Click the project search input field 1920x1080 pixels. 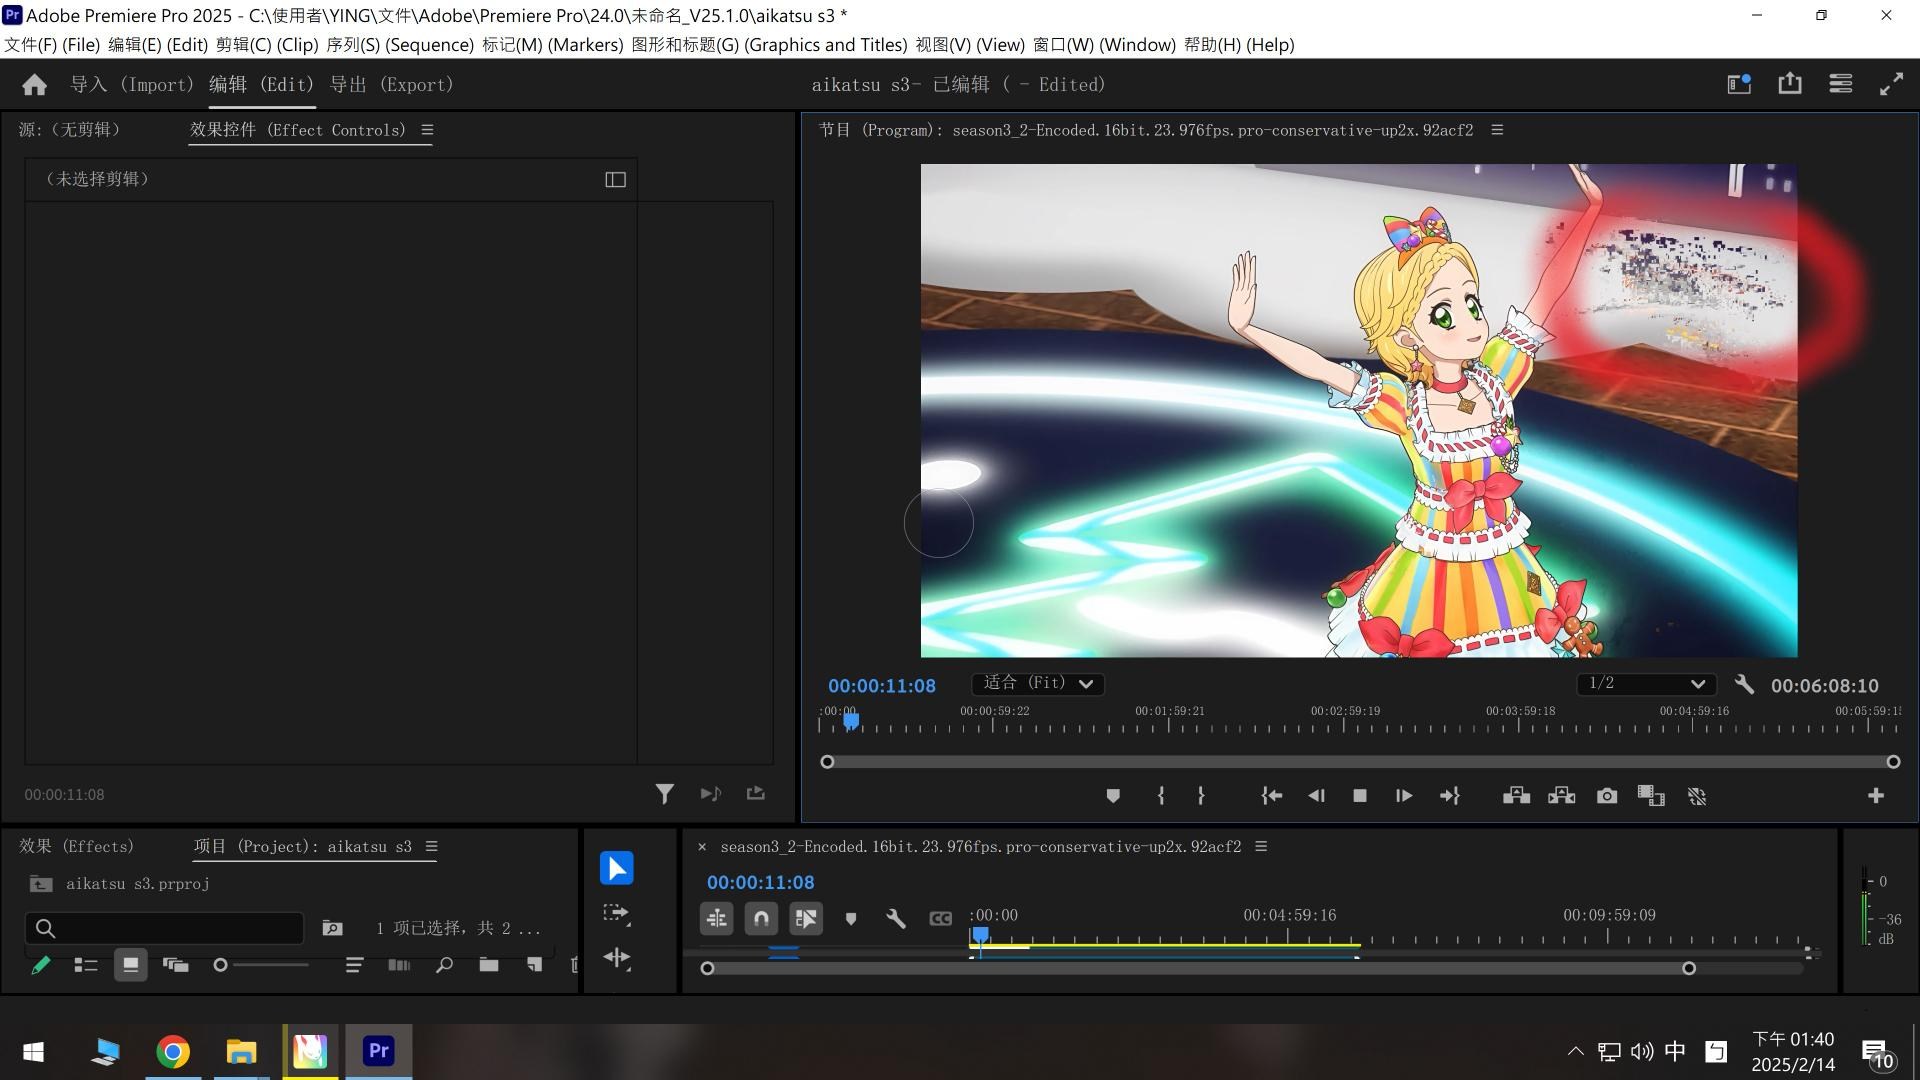click(x=164, y=928)
